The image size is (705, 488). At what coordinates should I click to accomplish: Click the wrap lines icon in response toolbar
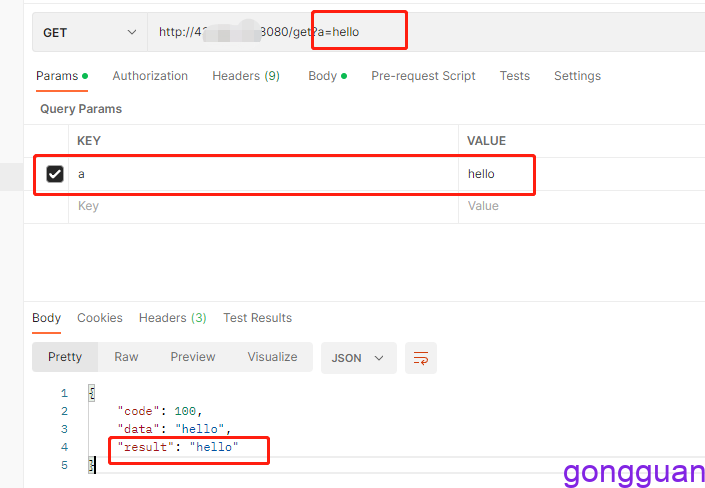click(420, 357)
